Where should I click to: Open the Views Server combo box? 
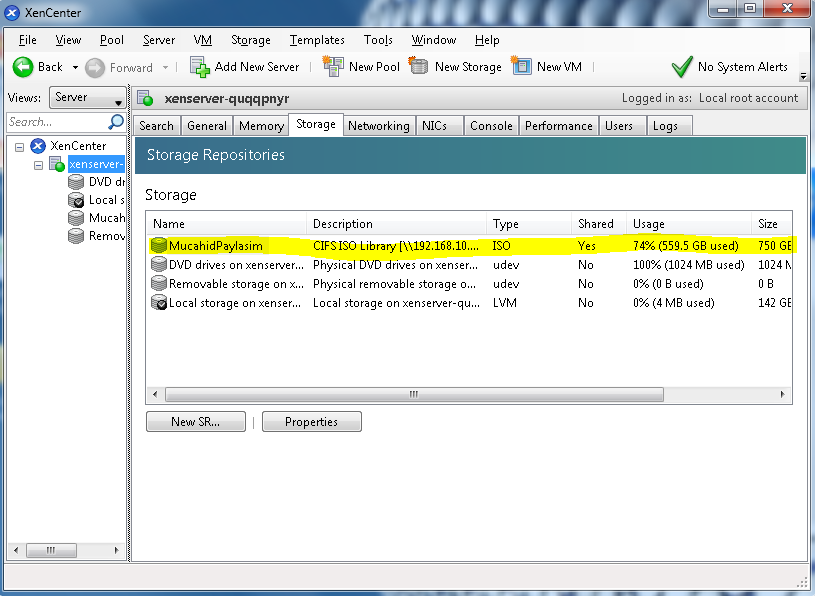click(88, 98)
